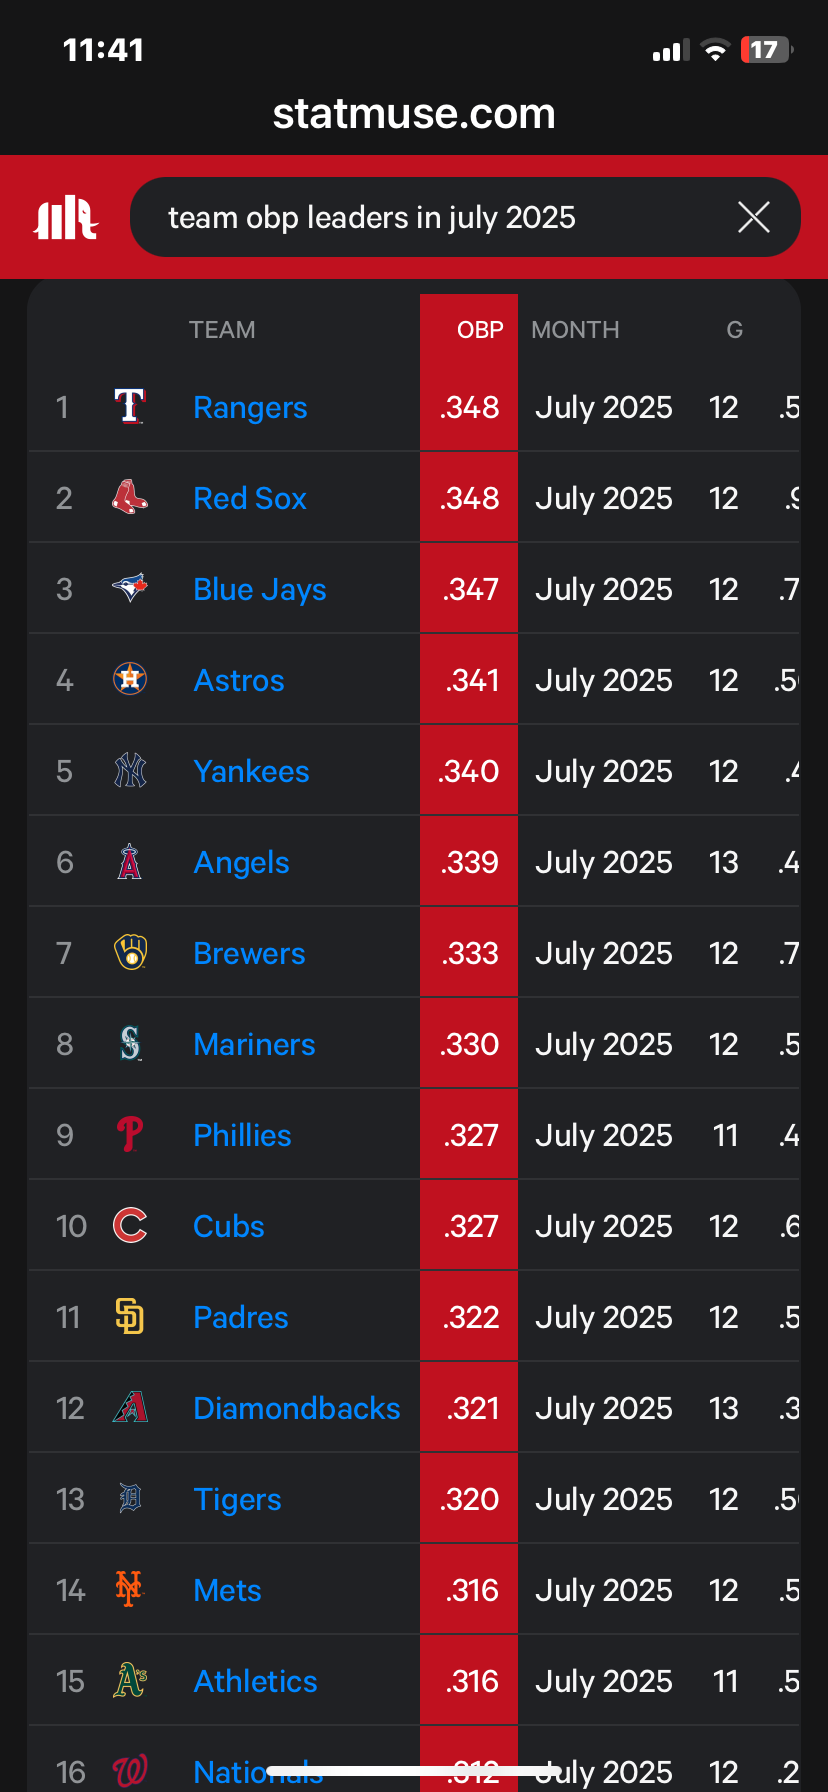Tap the Padres team logo
This screenshot has height=1792, width=828.
[130, 1317]
